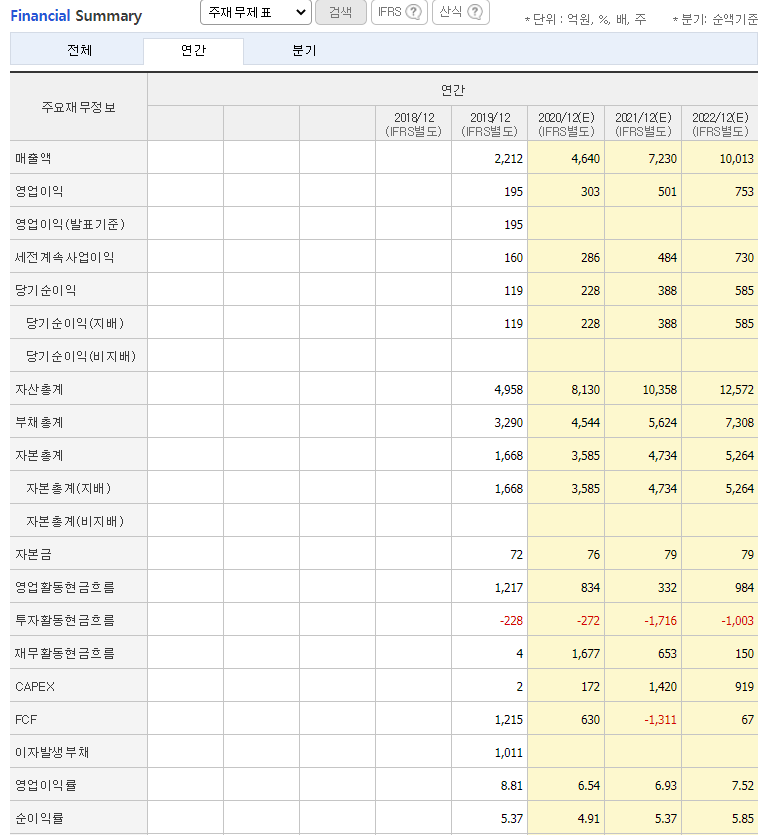Click the 자산총계 row label
The width and height of the screenshot is (766, 835).
[x=39, y=389]
